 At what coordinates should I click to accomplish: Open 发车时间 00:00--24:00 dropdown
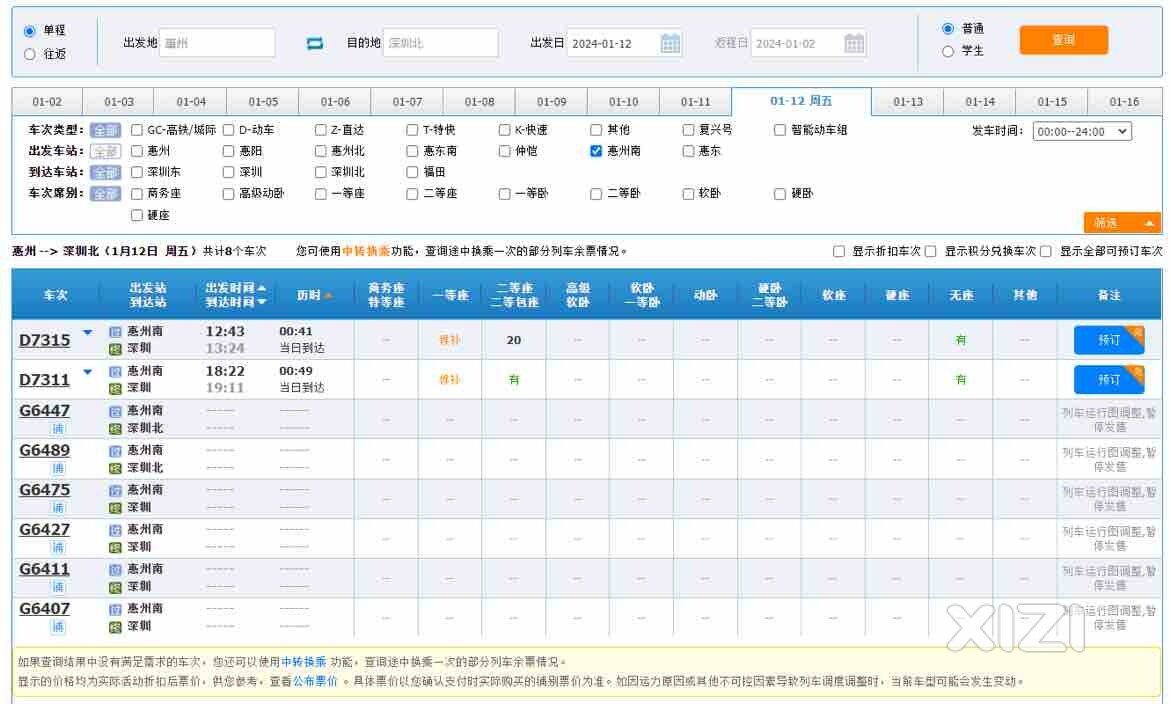click(x=1082, y=131)
